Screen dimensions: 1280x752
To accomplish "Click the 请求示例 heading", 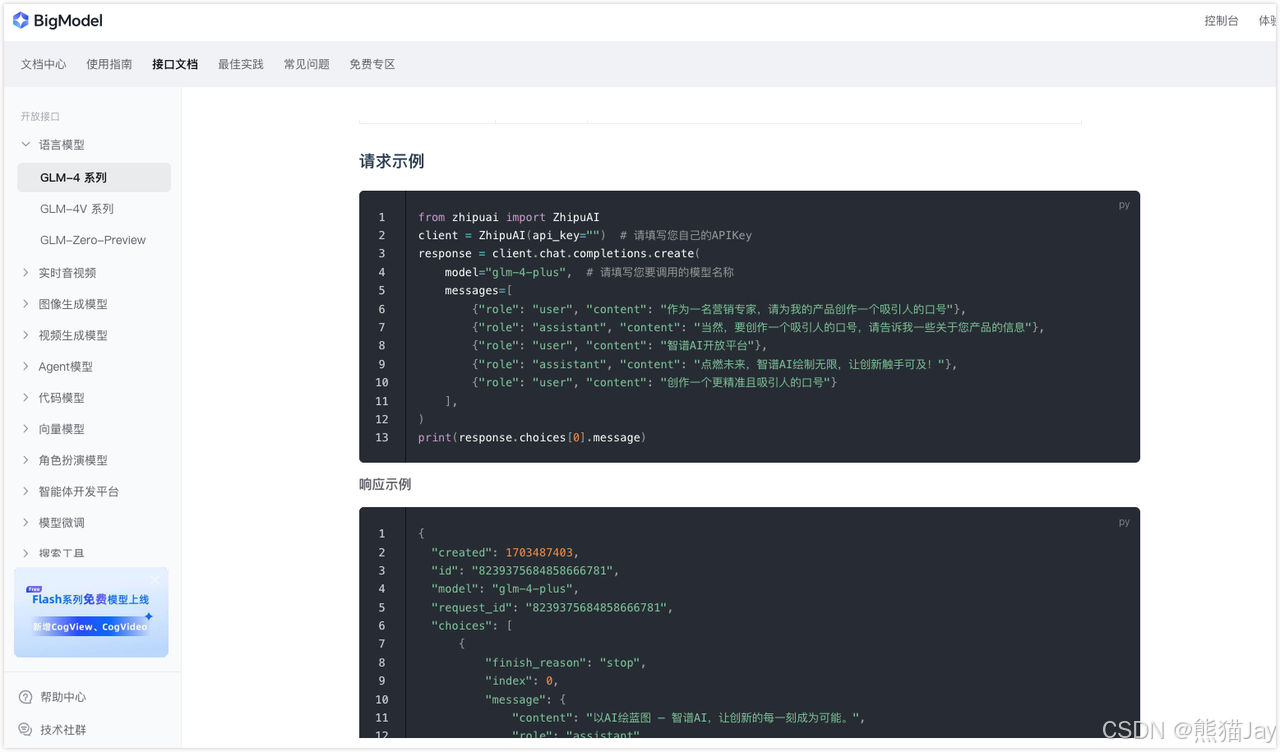I will click(x=392, y=161).
